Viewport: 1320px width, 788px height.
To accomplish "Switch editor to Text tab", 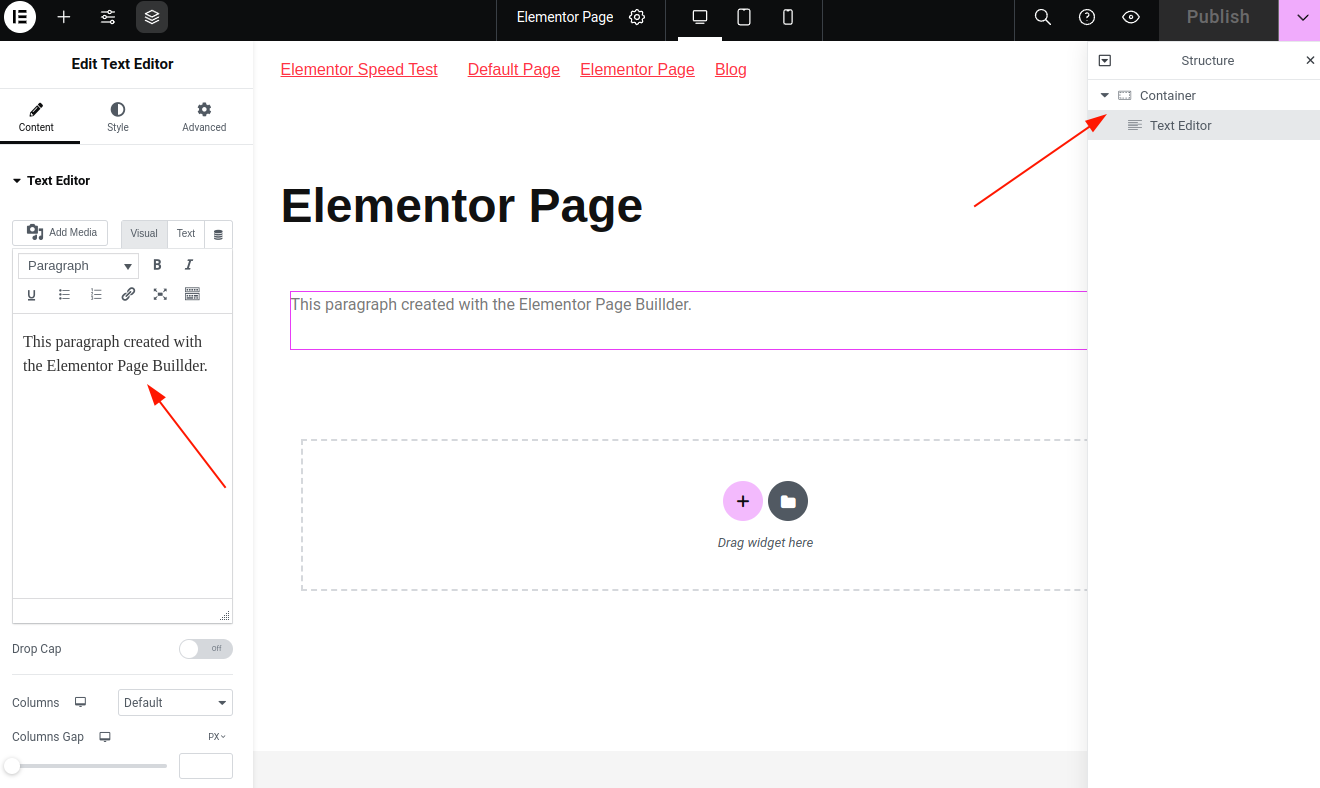I will [x=186, y=233].
